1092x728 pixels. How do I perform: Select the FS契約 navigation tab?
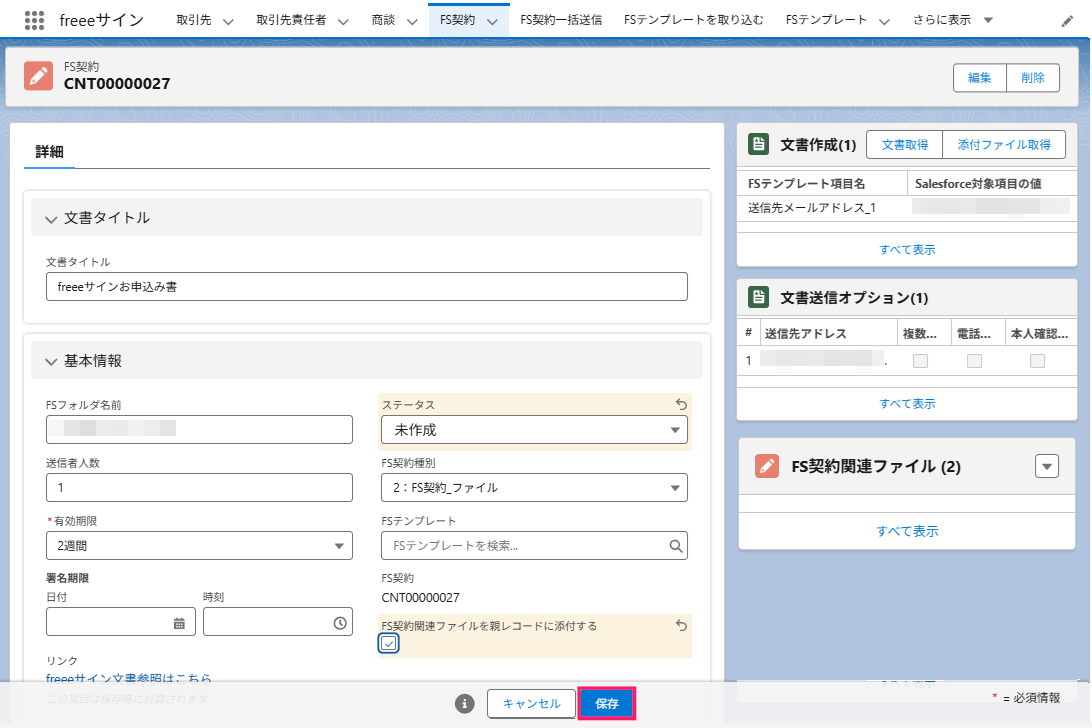(x=458, y=20)
